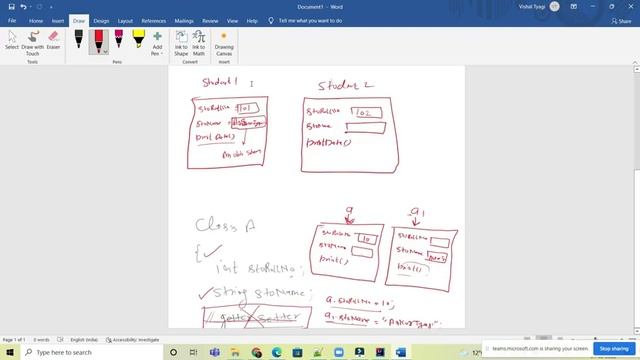
Task: Click the 0 words count
Action: (x=42, y=340)
